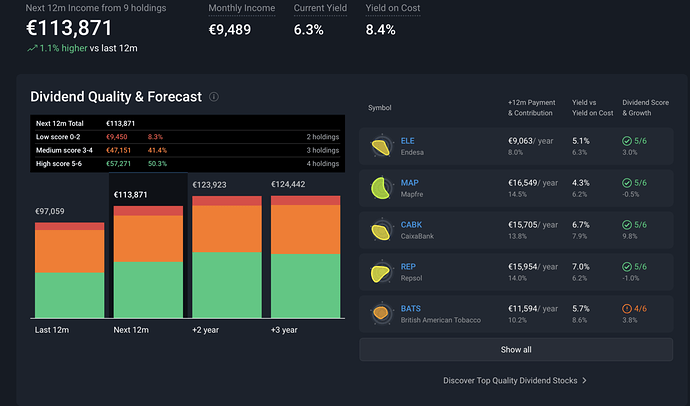Screen dimensions: 690x406
Task: Select the Last 12m bar in the chart
Action: (x=70, y=270)
